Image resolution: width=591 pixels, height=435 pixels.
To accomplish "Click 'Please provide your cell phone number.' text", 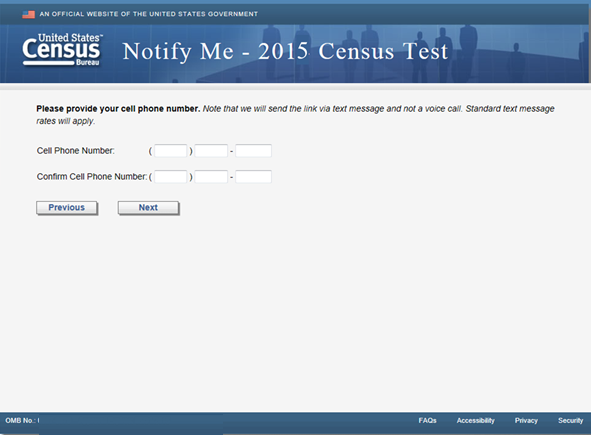I will [118, 109].
